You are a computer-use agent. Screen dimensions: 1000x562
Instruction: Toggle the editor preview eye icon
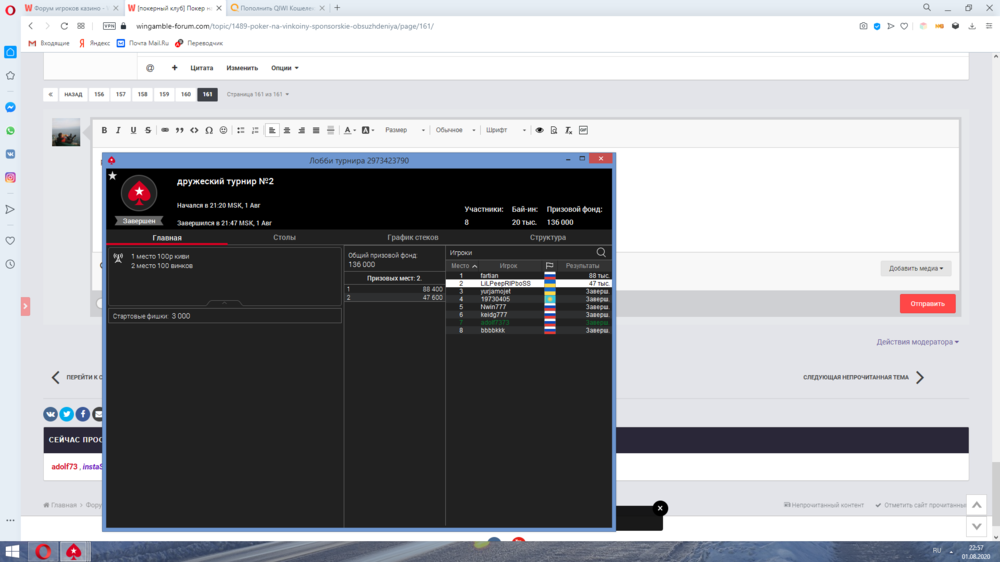(539, 130)
